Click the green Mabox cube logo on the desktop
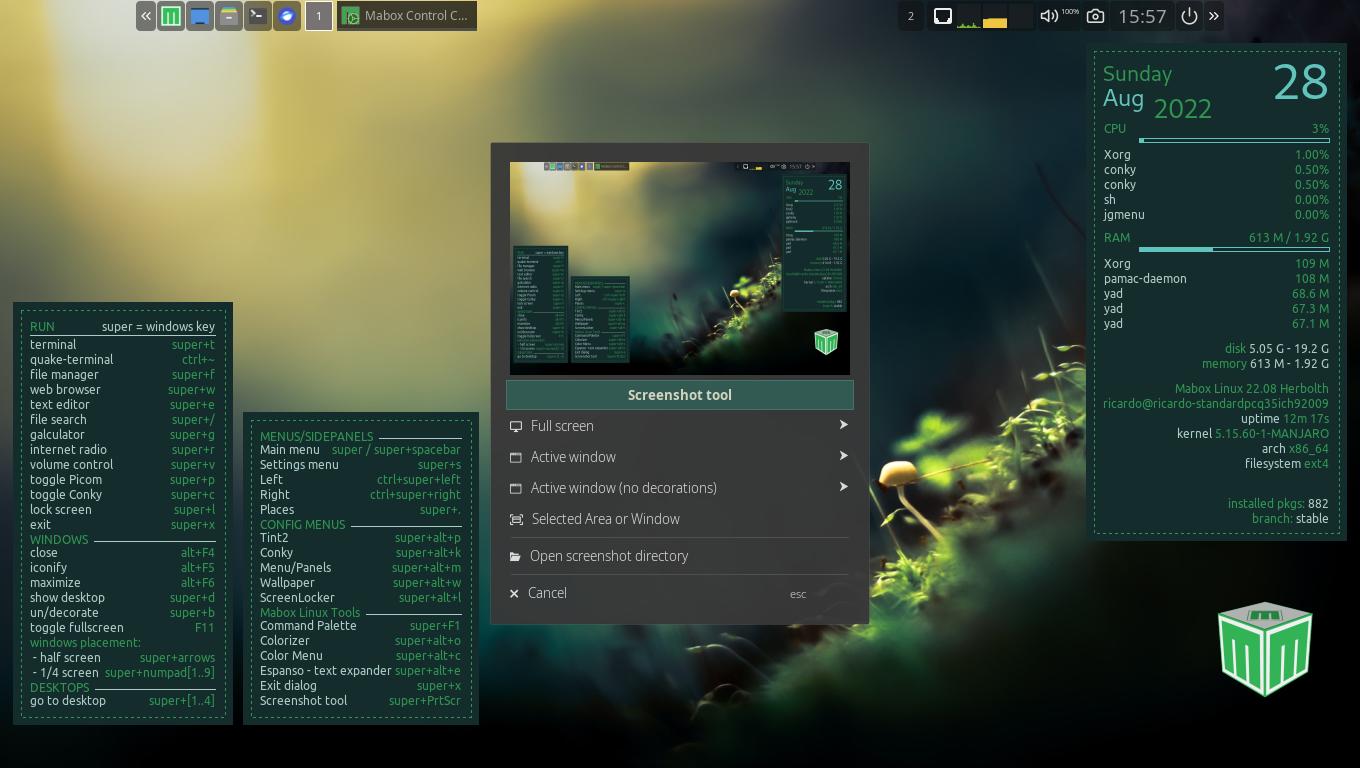This screenshot has width=1360, height=768. [1265, 649]
